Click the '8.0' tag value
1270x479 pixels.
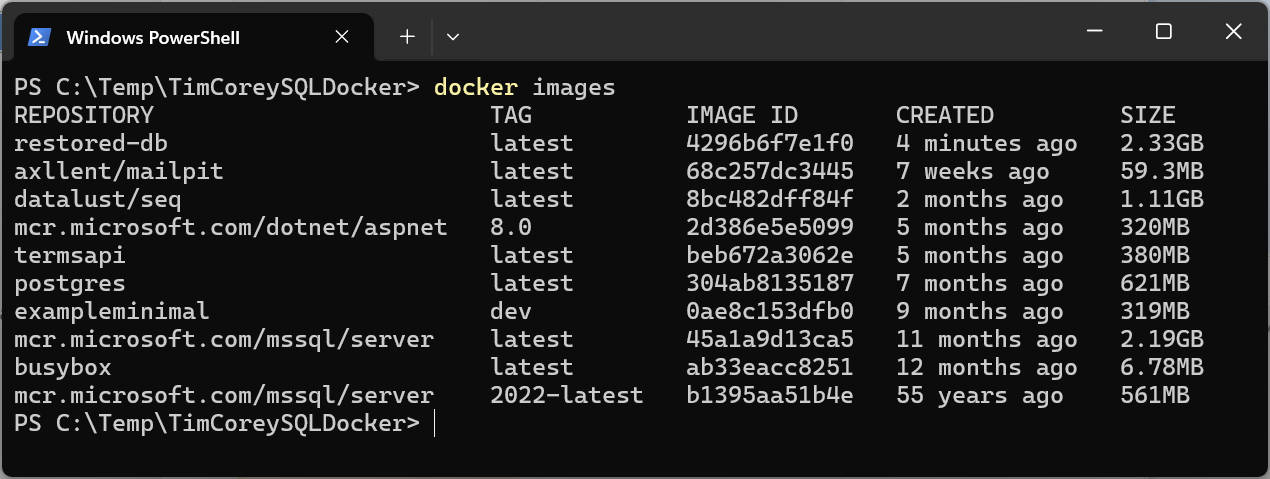[x=511, y=227]
